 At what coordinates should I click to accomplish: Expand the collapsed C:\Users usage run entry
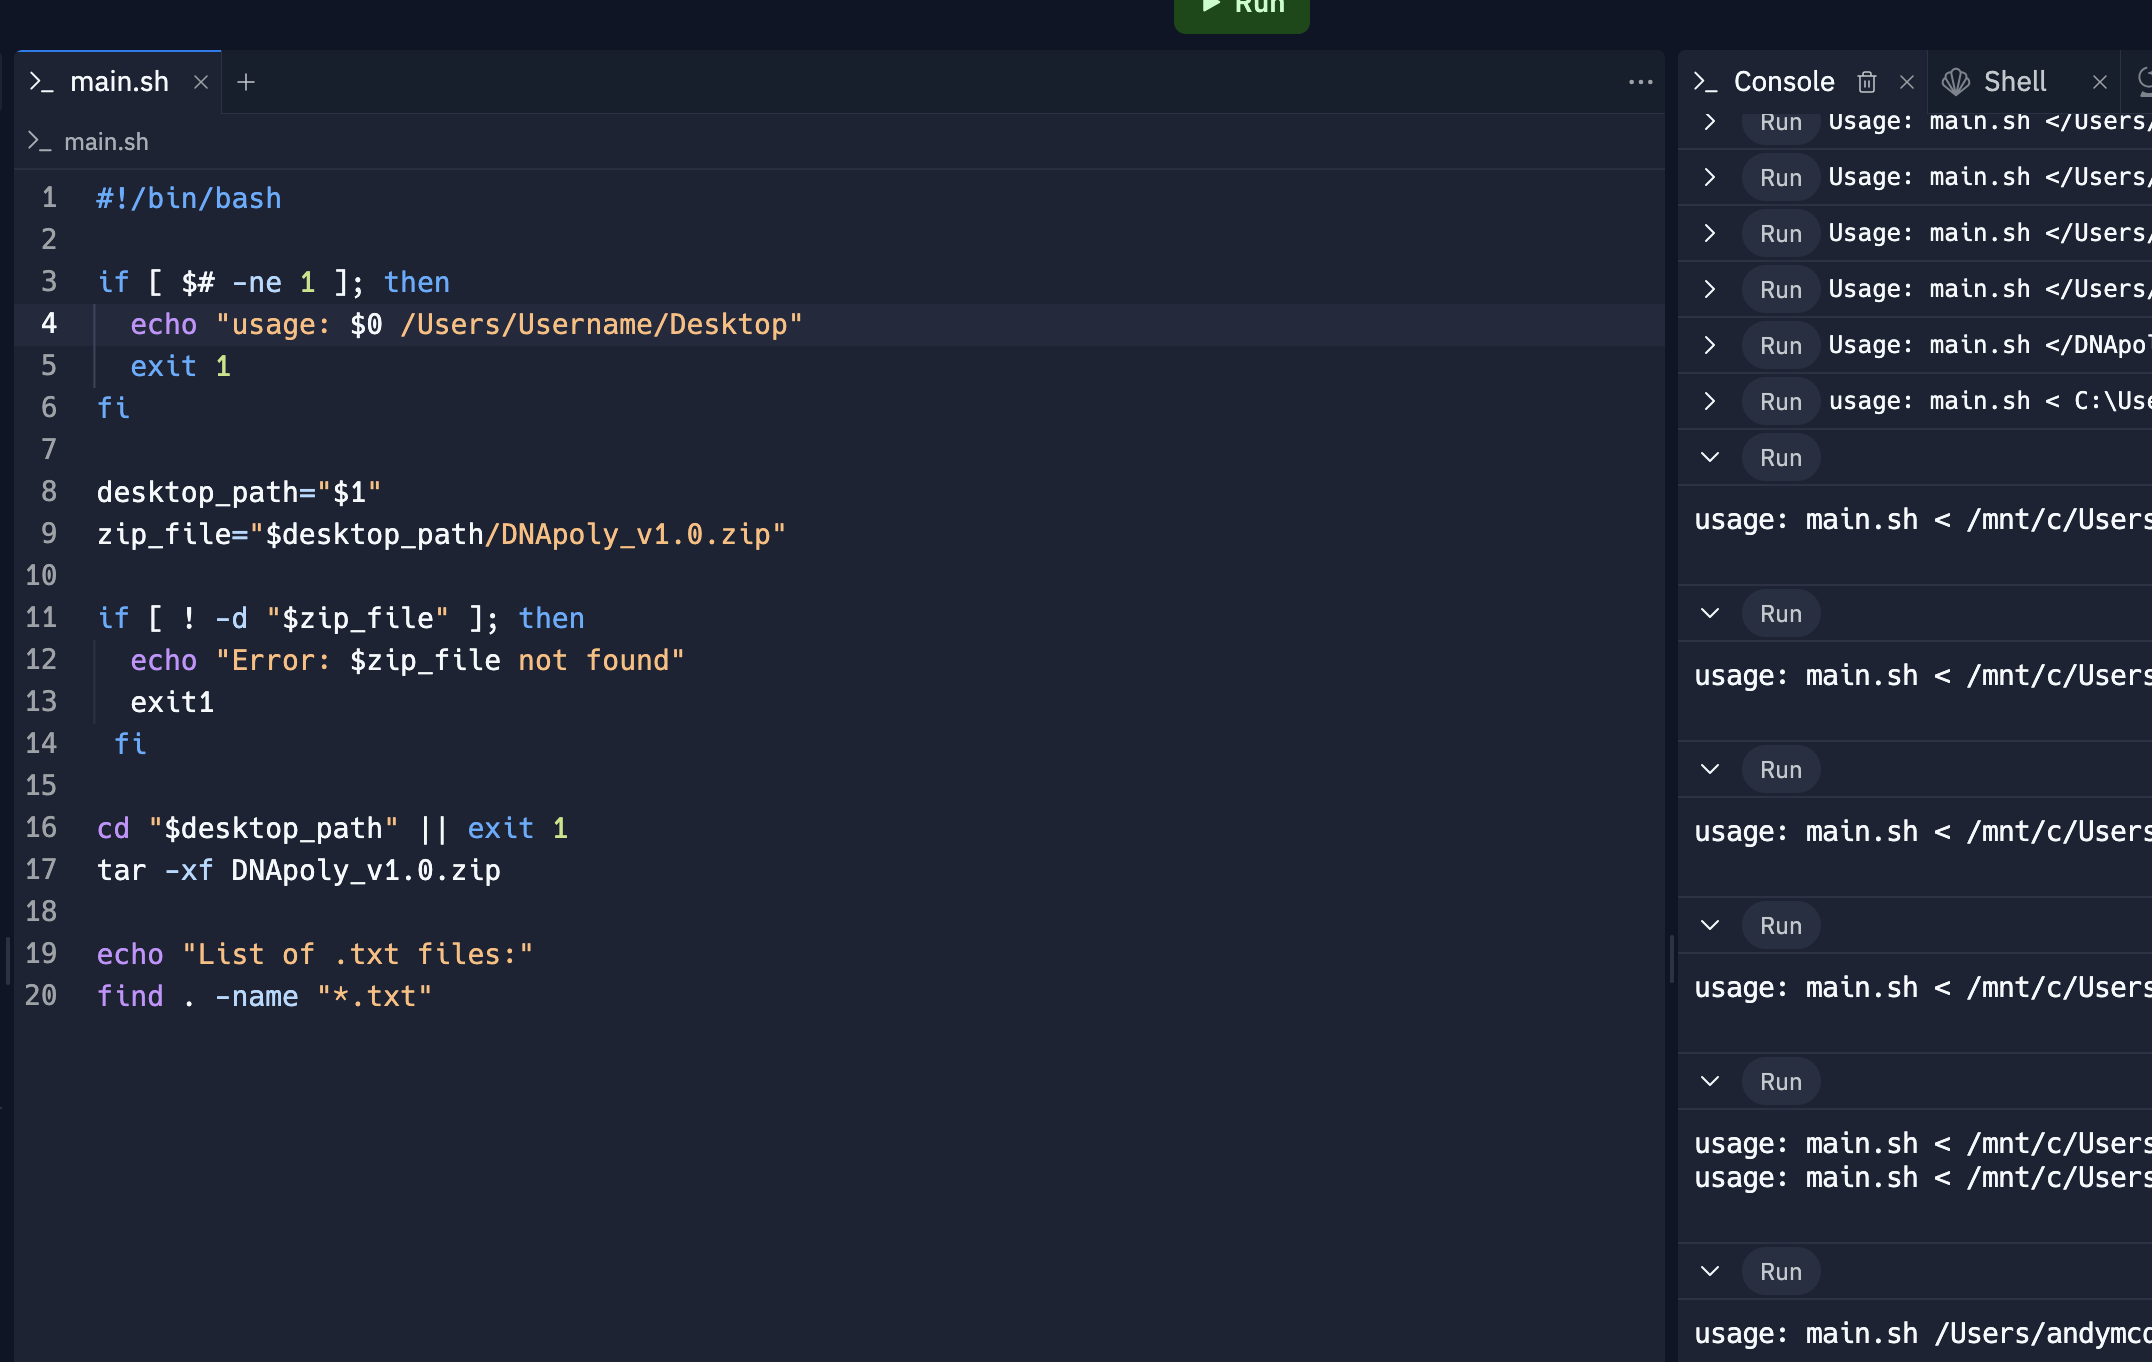[x=1710, y=401]
